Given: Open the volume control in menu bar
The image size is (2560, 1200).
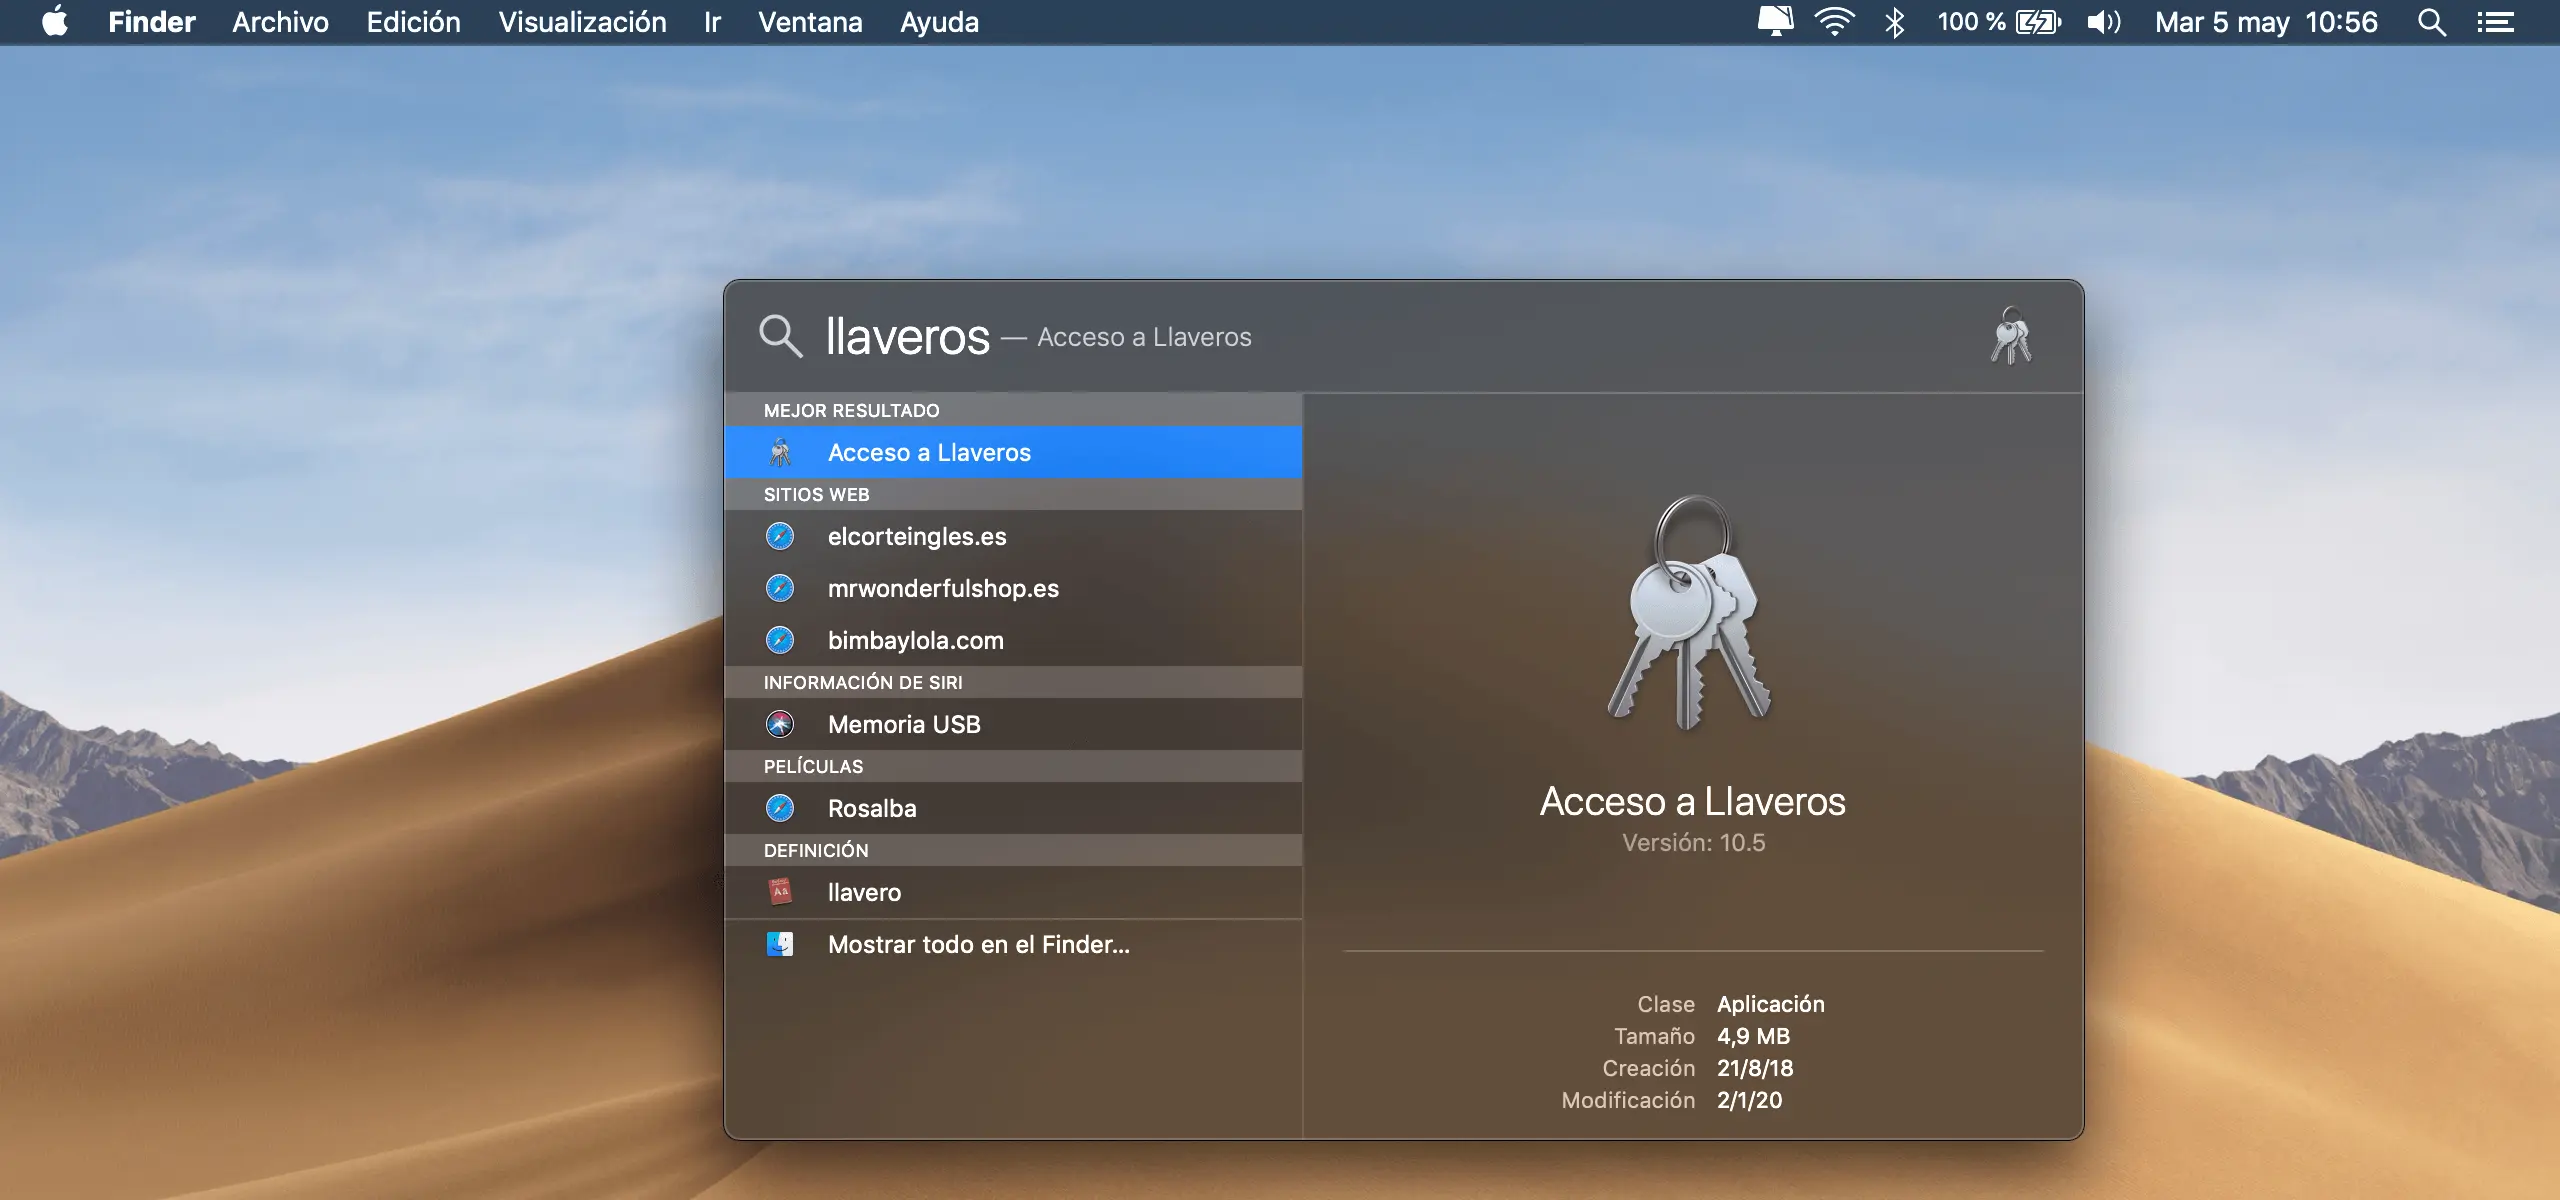Looking at the screenshot, I should (x=2104, y=22).
